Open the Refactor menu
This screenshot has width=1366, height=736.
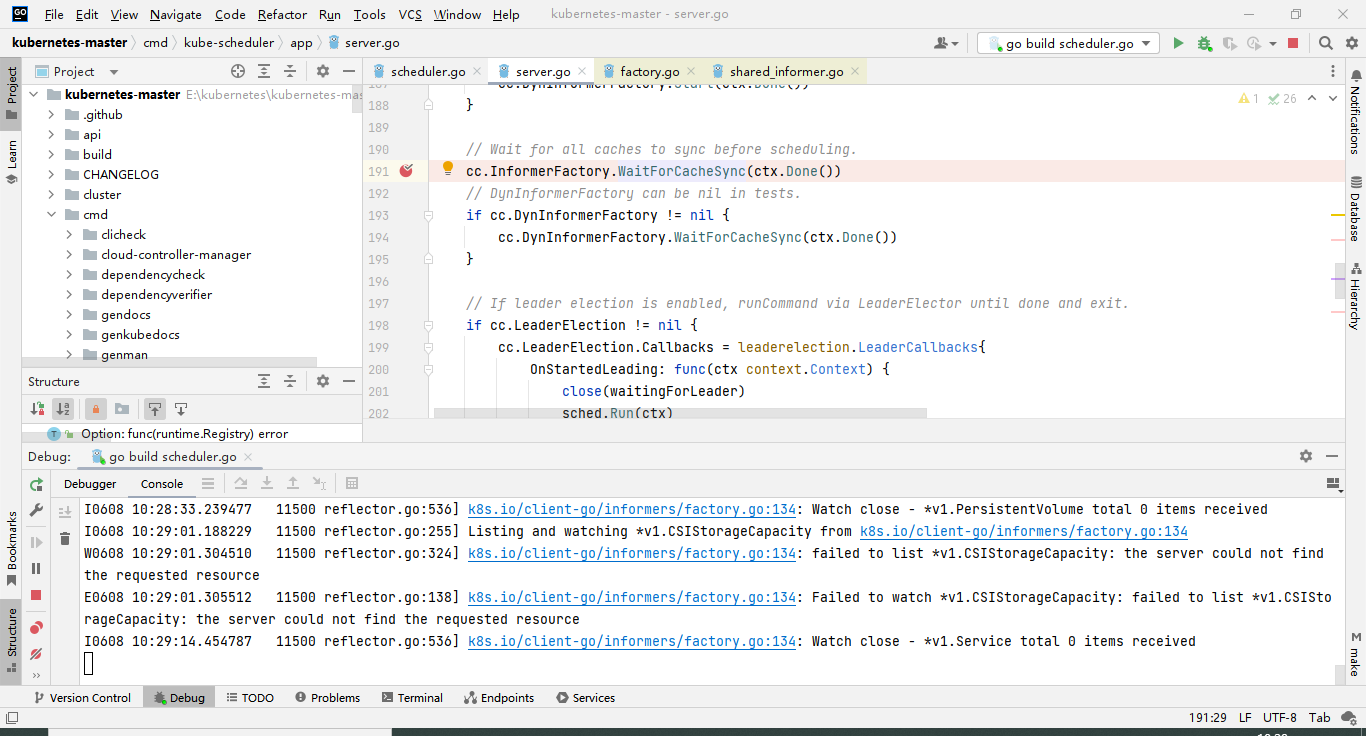point(282,15)
